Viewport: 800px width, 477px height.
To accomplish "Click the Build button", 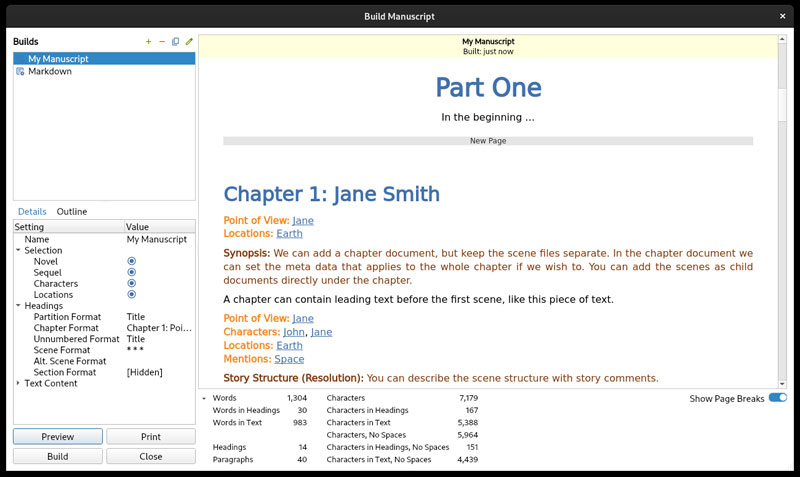I will pyautogui.click(x=58, y=457).
